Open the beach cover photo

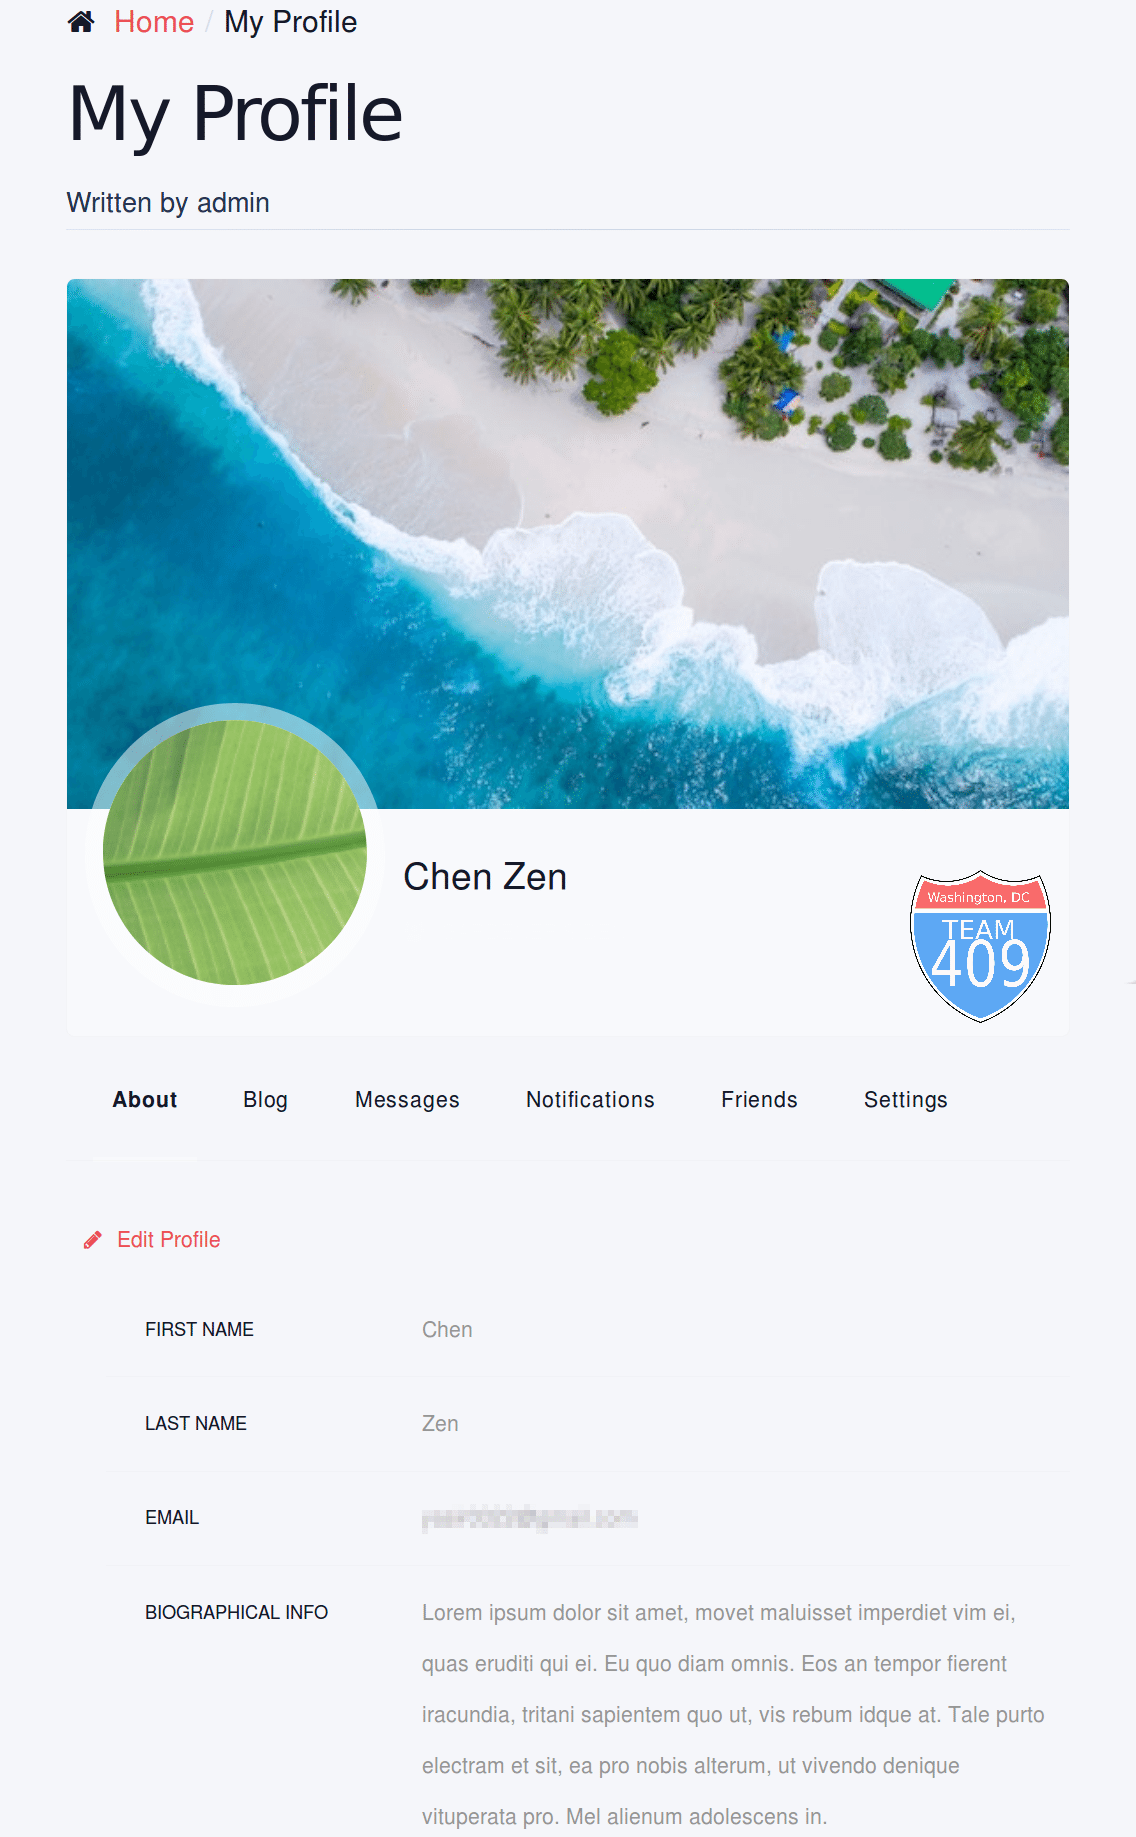click(568, 543)
